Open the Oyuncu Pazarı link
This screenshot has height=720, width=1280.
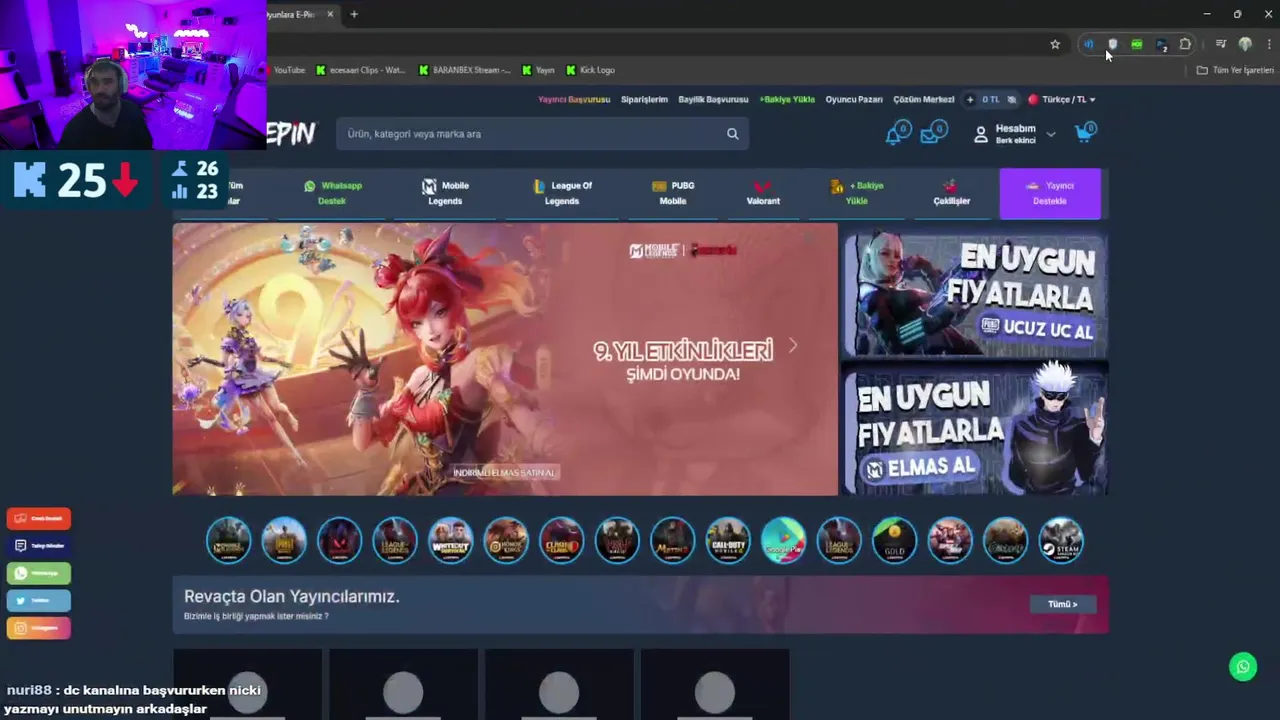[x=854, y=100]
